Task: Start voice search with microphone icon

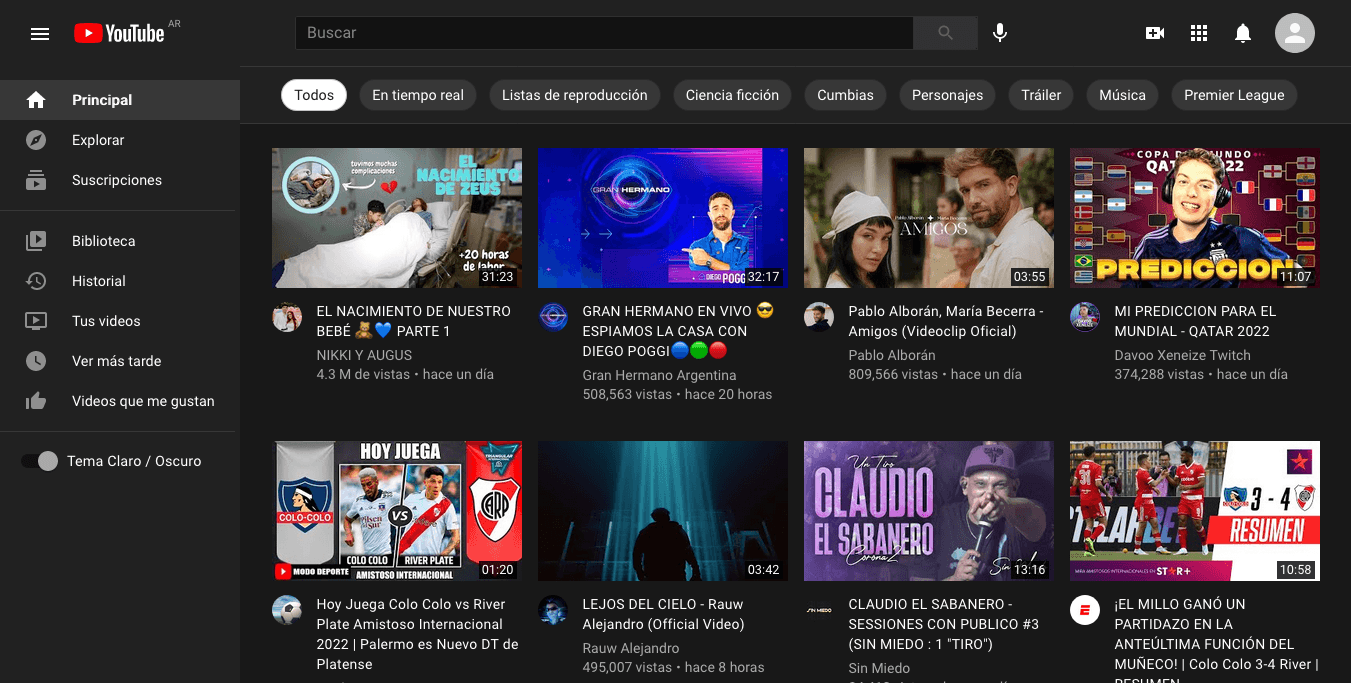Action: [999, 33]
